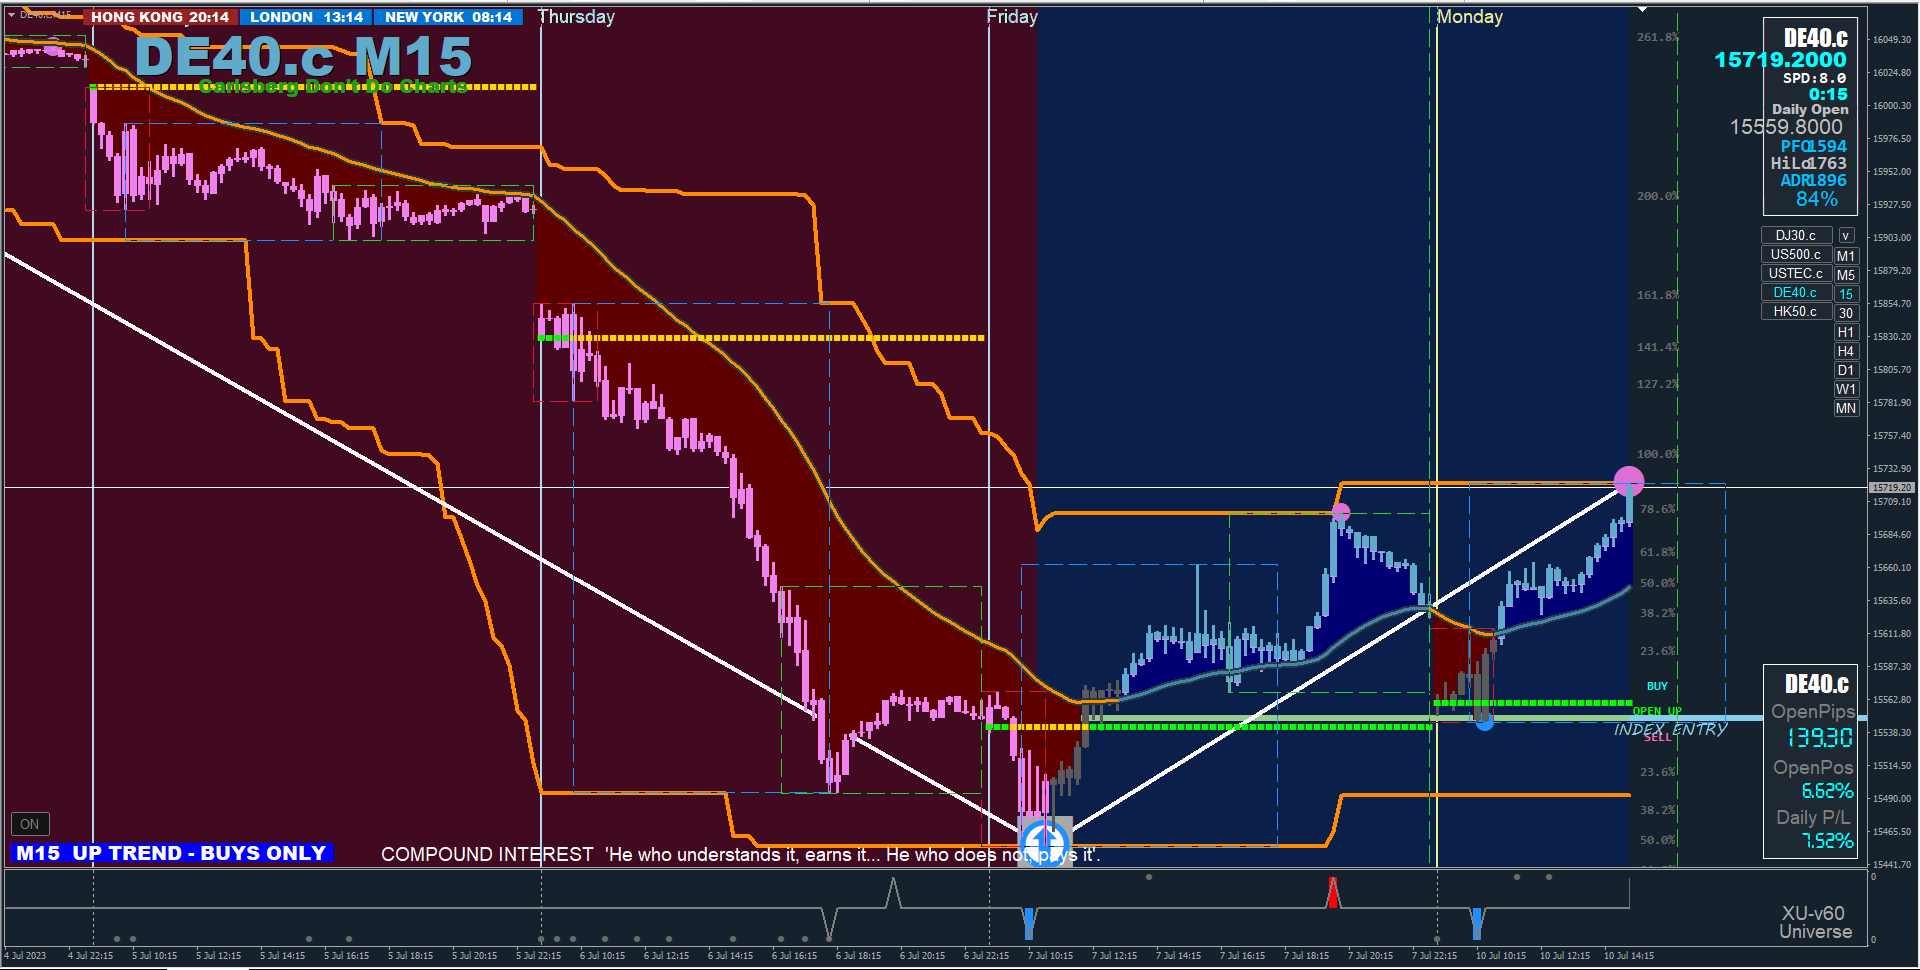Switch chart to the HK50.c symbol

pos(1796,312)
